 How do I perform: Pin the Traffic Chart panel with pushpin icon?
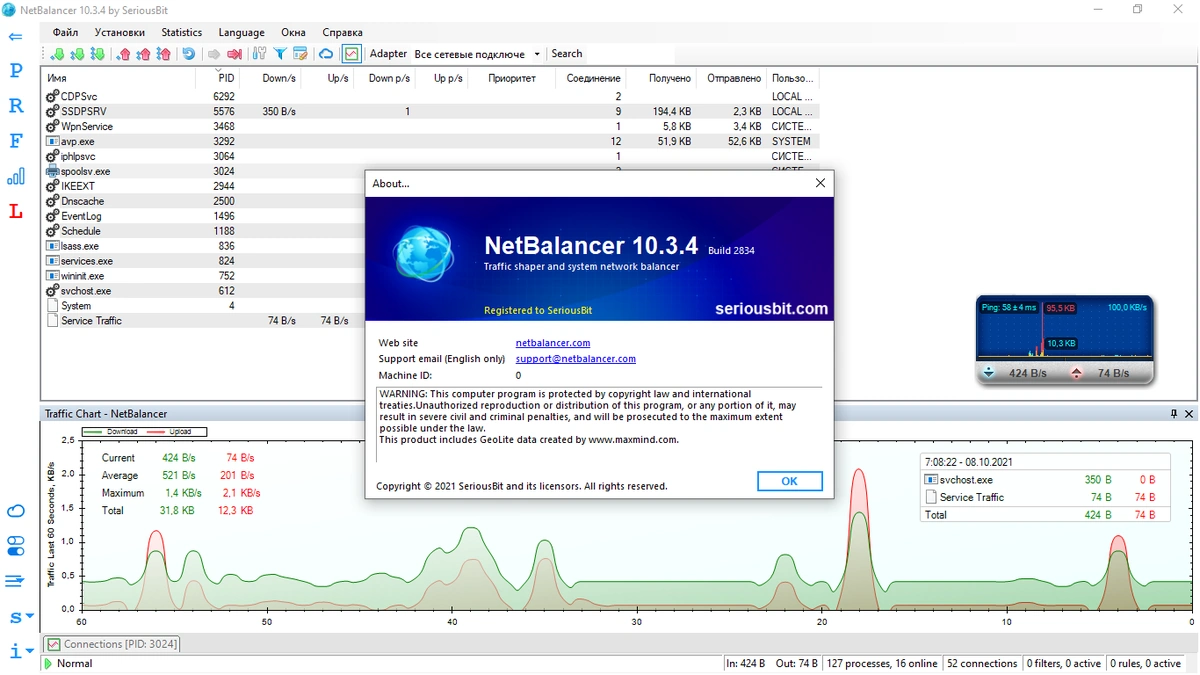pyautogui.click(x=1174, y=414)
